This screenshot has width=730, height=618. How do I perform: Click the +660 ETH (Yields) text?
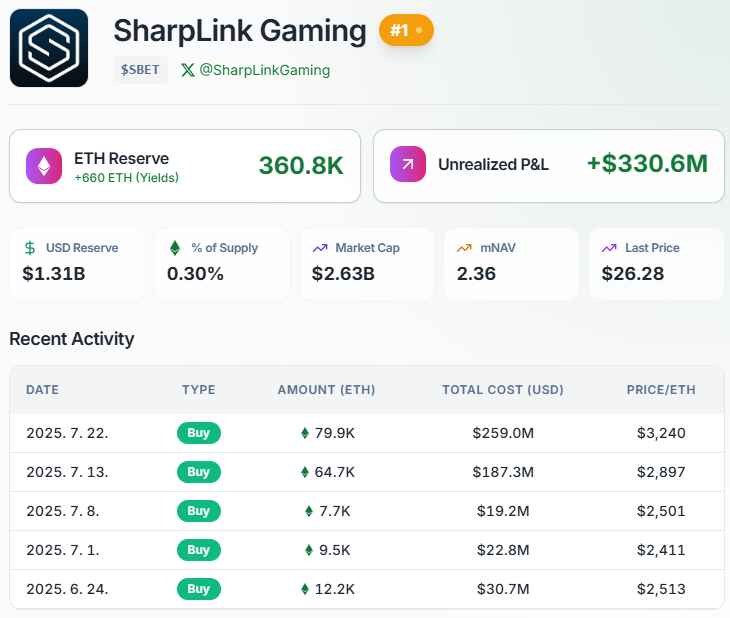(x=127, y=178)
